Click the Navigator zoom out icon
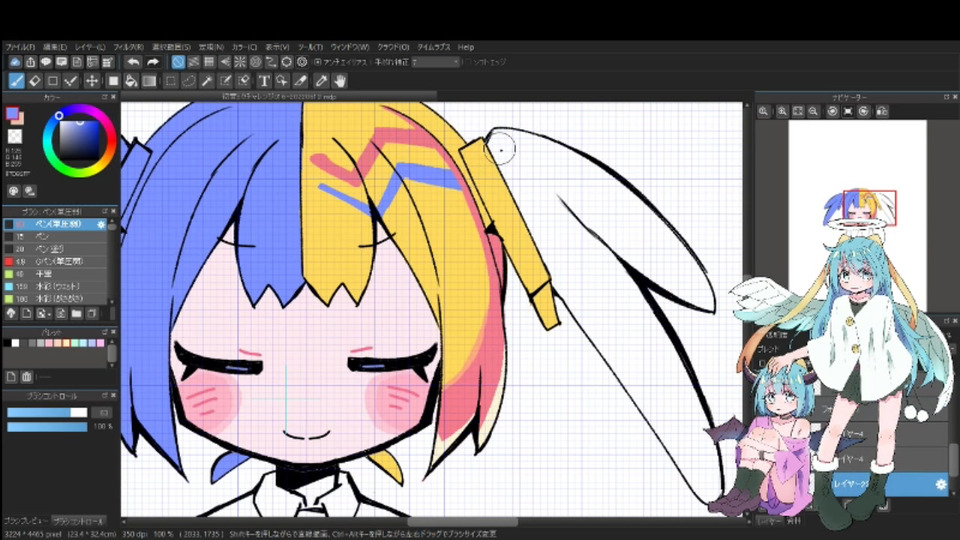This screenshot has height=540, width=960. pyautogui.click(x=813, y=111)
